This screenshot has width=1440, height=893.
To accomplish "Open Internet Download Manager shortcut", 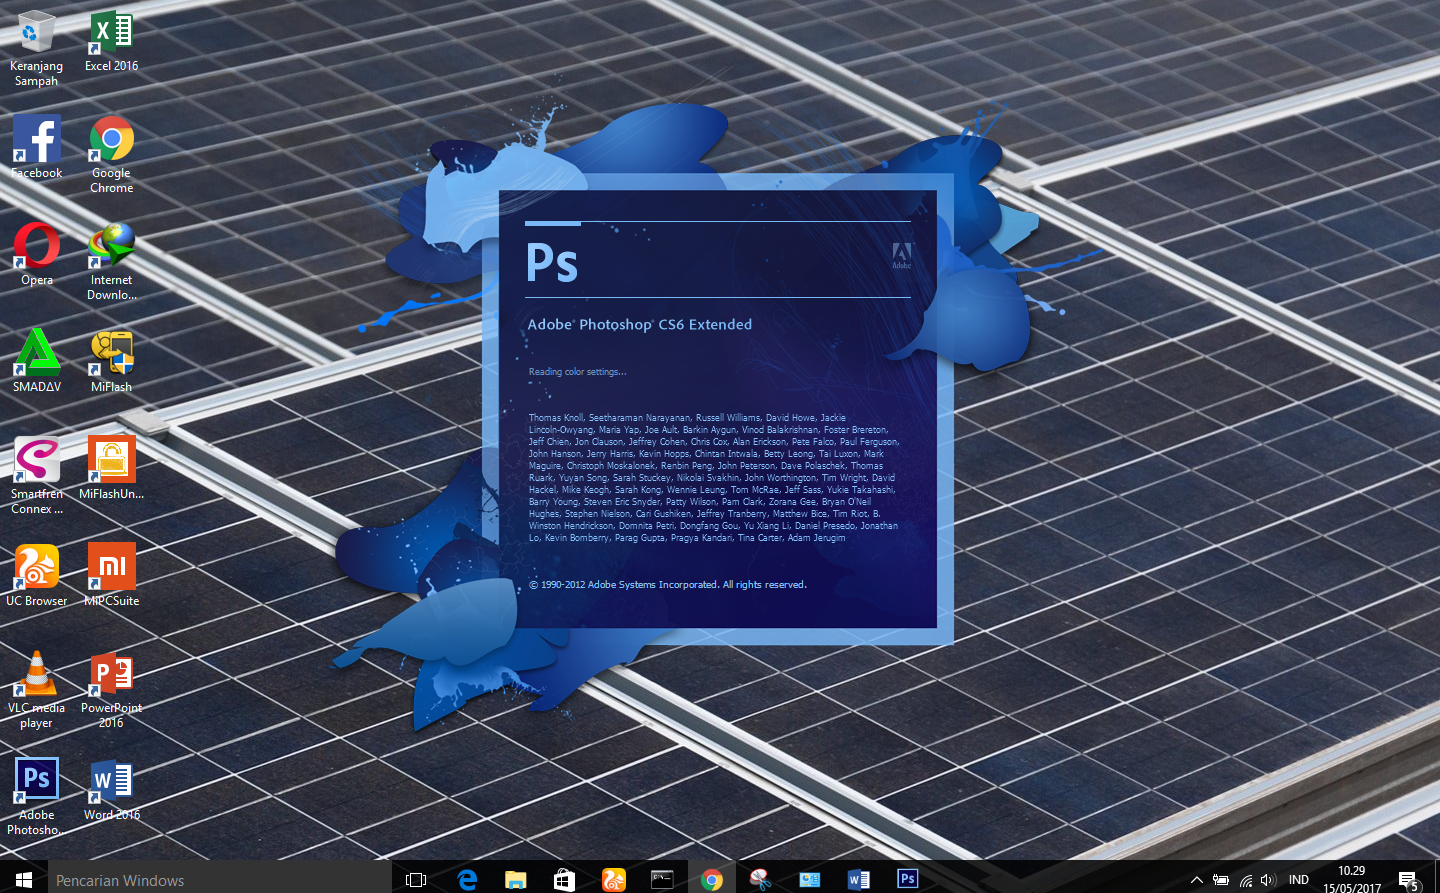I will click(111, 261).
